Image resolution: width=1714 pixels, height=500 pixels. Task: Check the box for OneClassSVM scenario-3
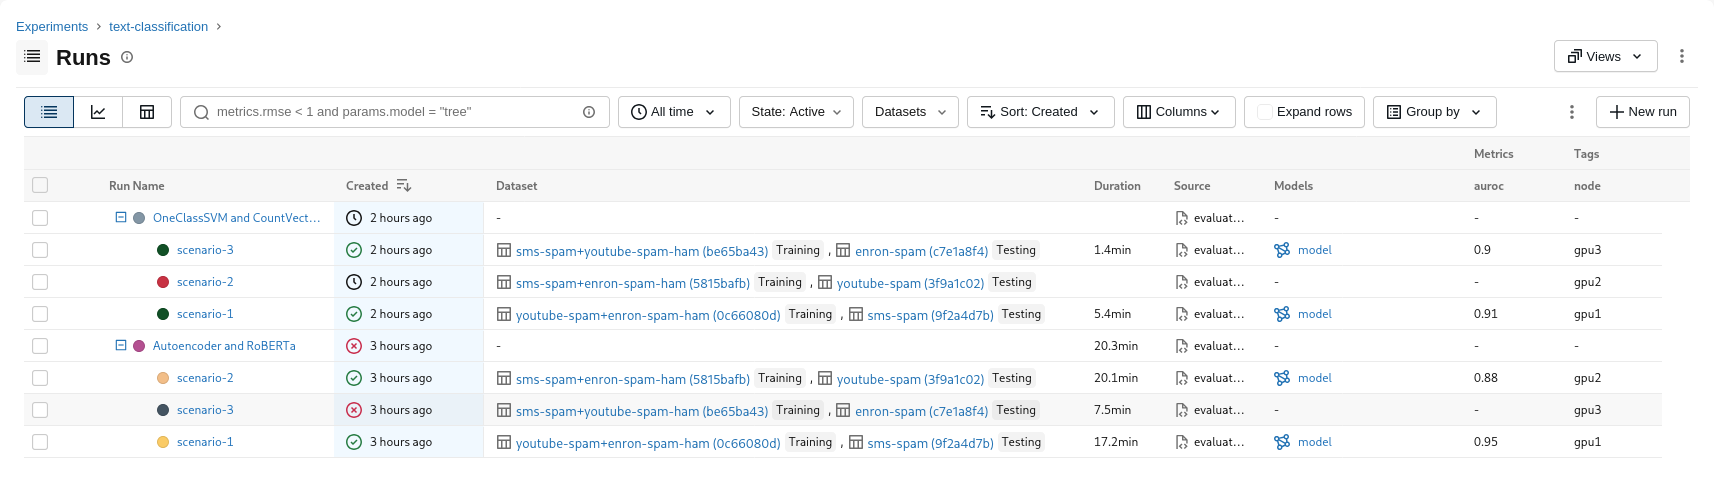(x=40, y=250)
